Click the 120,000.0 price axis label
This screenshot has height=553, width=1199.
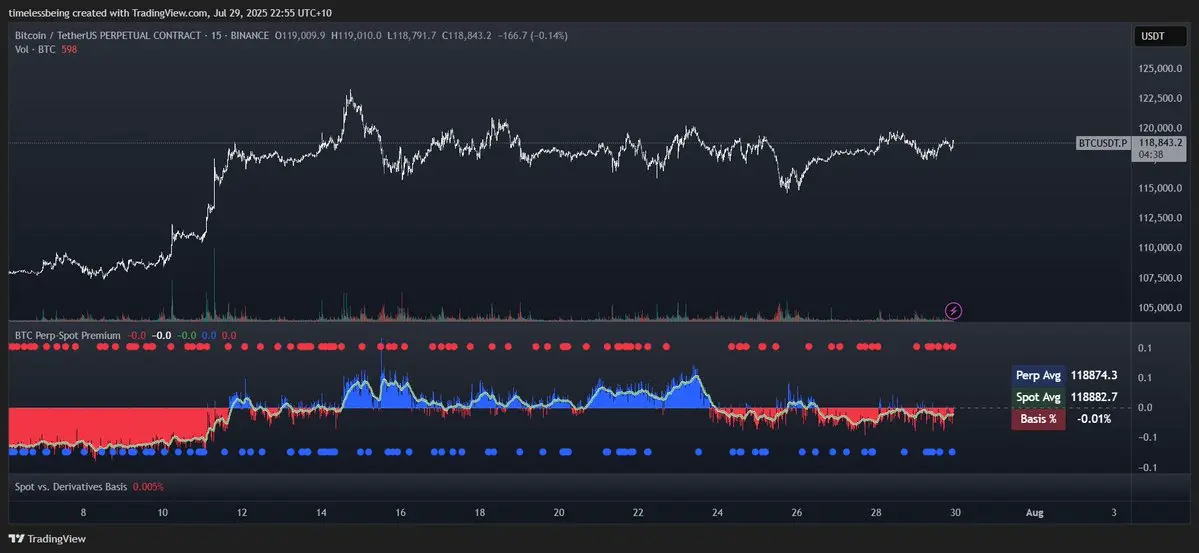1162,128
